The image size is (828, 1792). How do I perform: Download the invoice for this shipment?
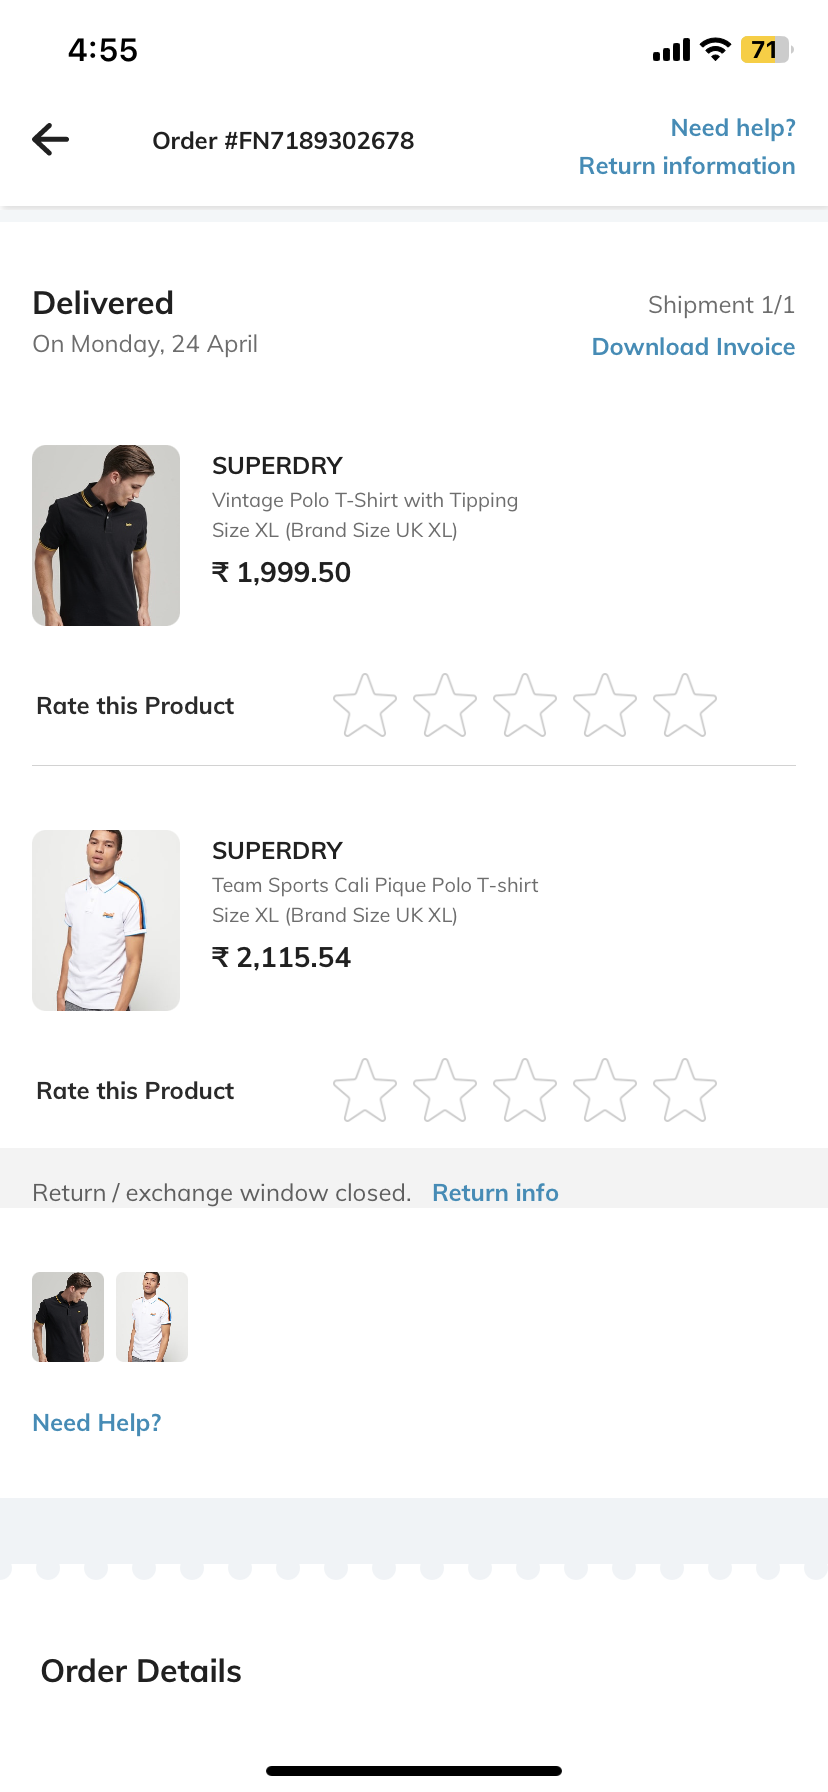(693, 347)
